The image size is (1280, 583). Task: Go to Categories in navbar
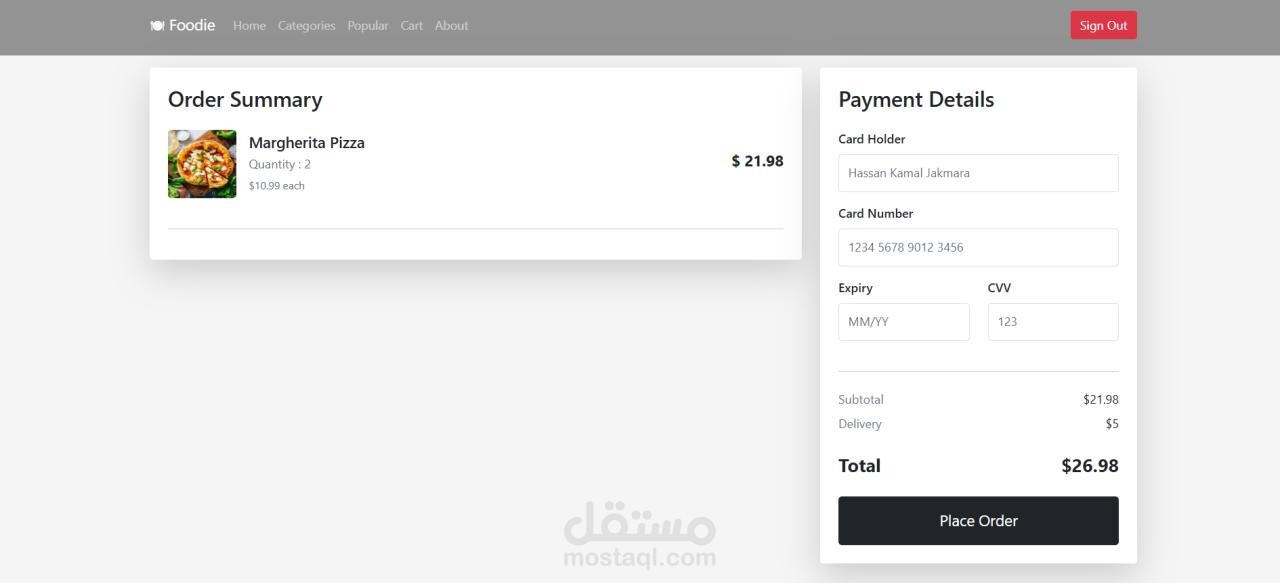(306, 26)
